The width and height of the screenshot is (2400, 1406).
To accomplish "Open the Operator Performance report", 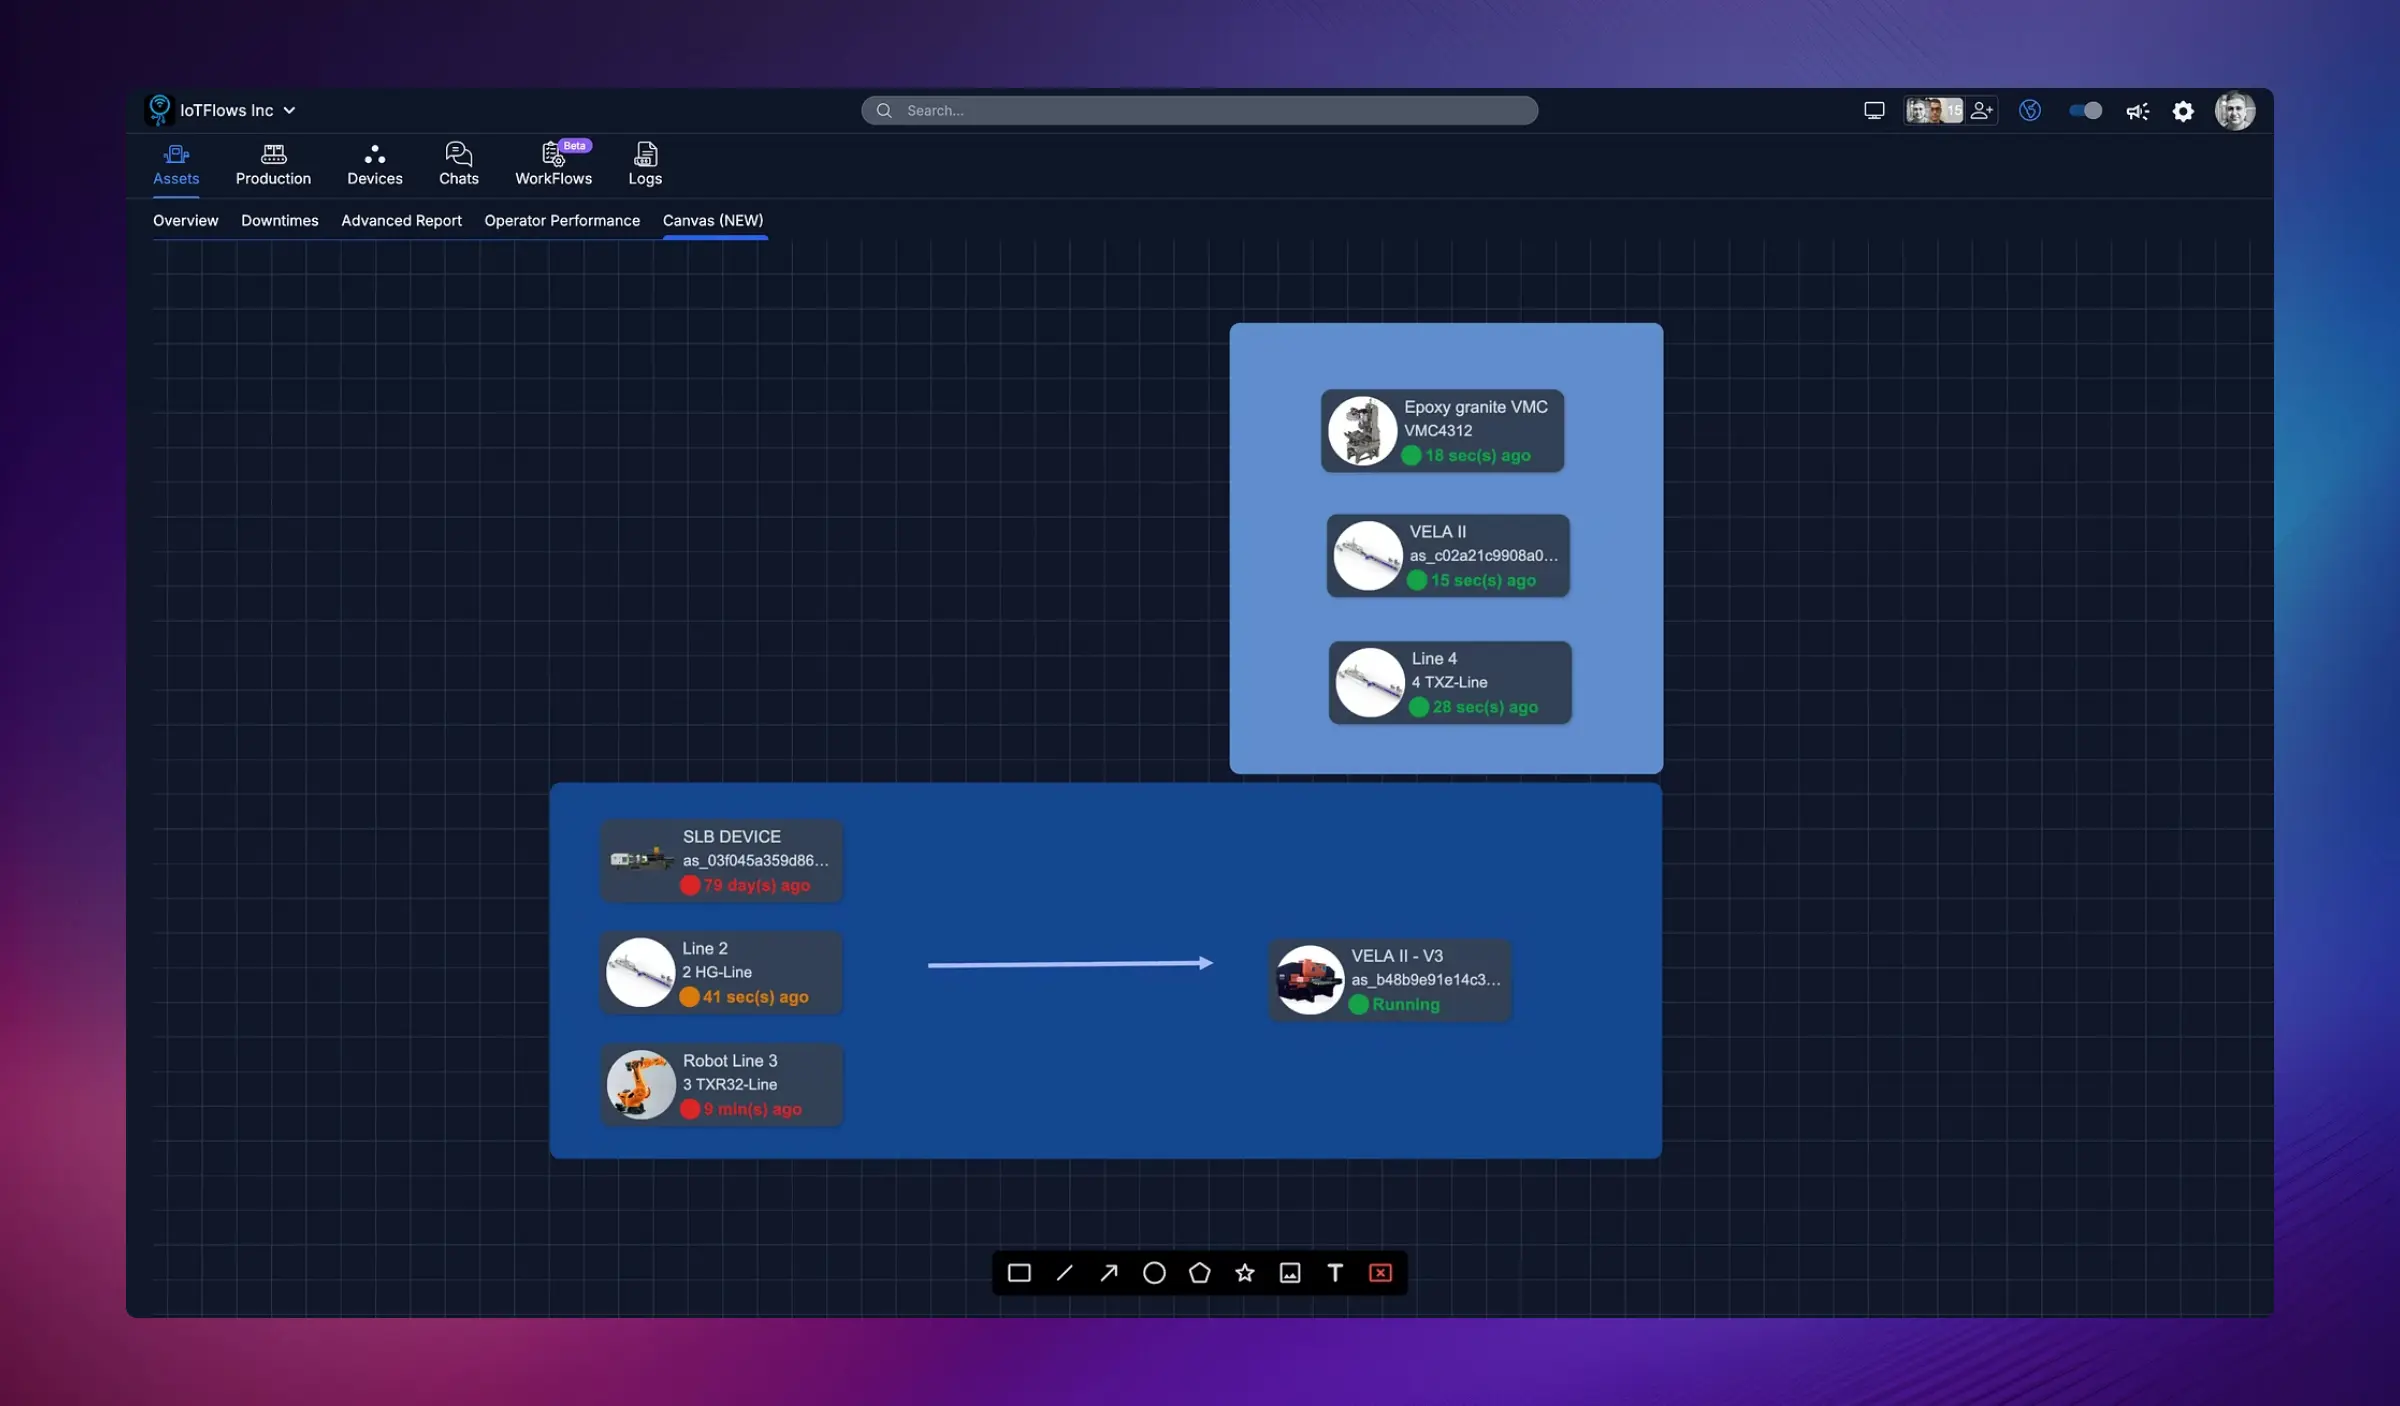I will pyautogui.click(x=562, y=220).
